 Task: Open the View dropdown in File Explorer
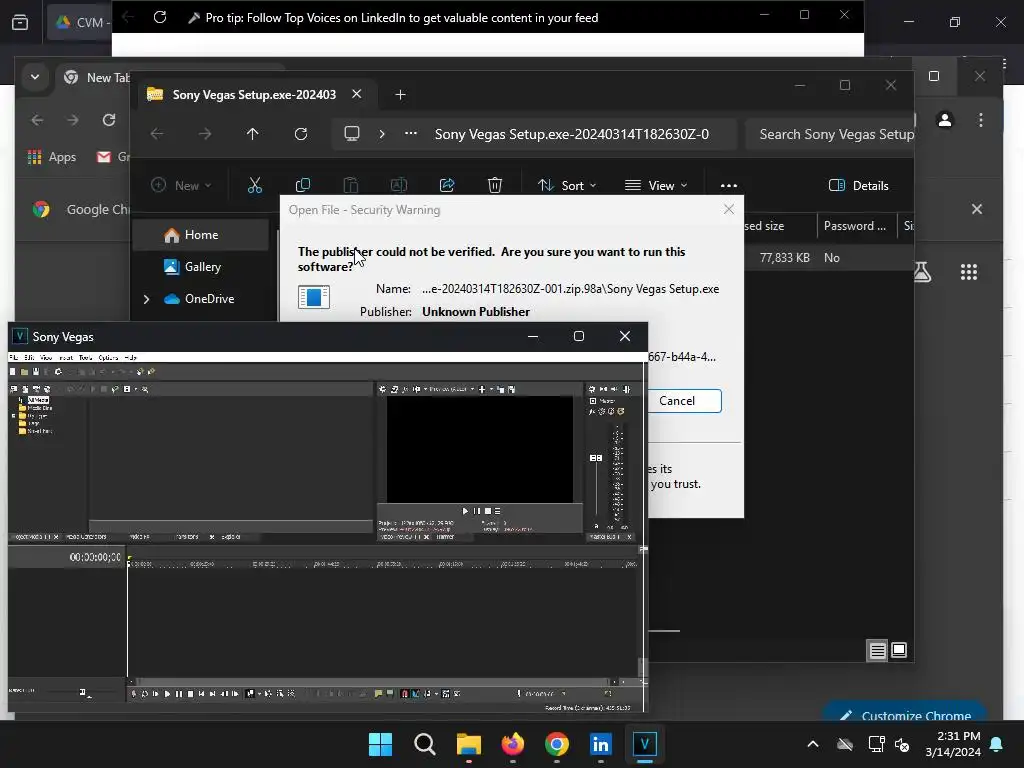(x=656, y=185)
